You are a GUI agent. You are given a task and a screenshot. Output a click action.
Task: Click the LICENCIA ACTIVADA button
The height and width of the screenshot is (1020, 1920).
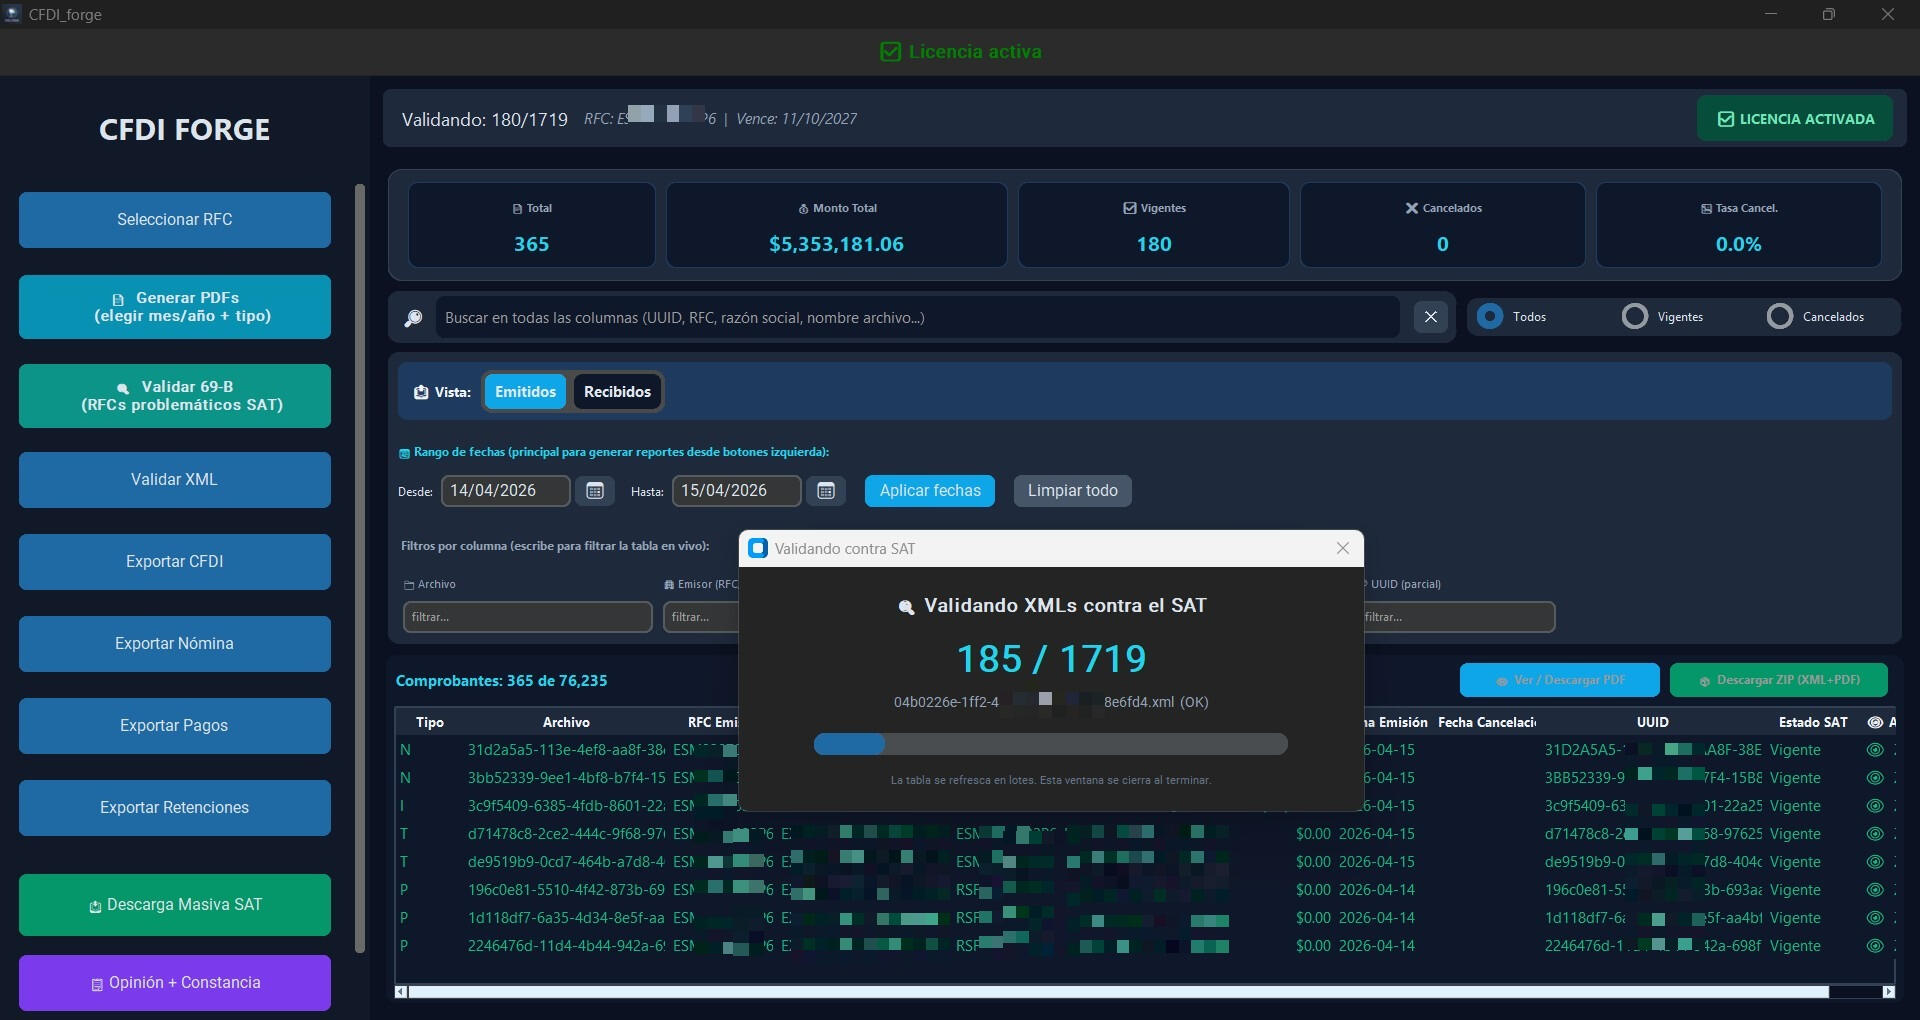click(x=1795, y=119)
